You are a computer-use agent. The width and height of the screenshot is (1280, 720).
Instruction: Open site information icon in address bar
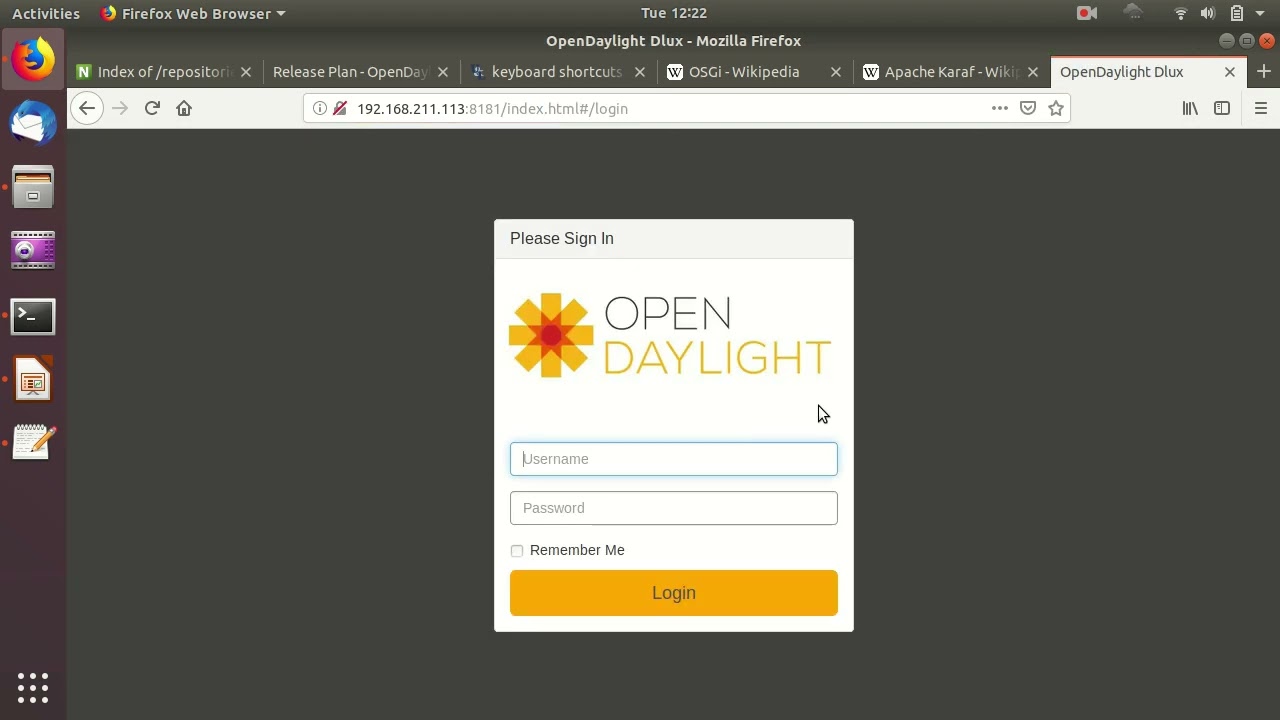tap(319, 108)
